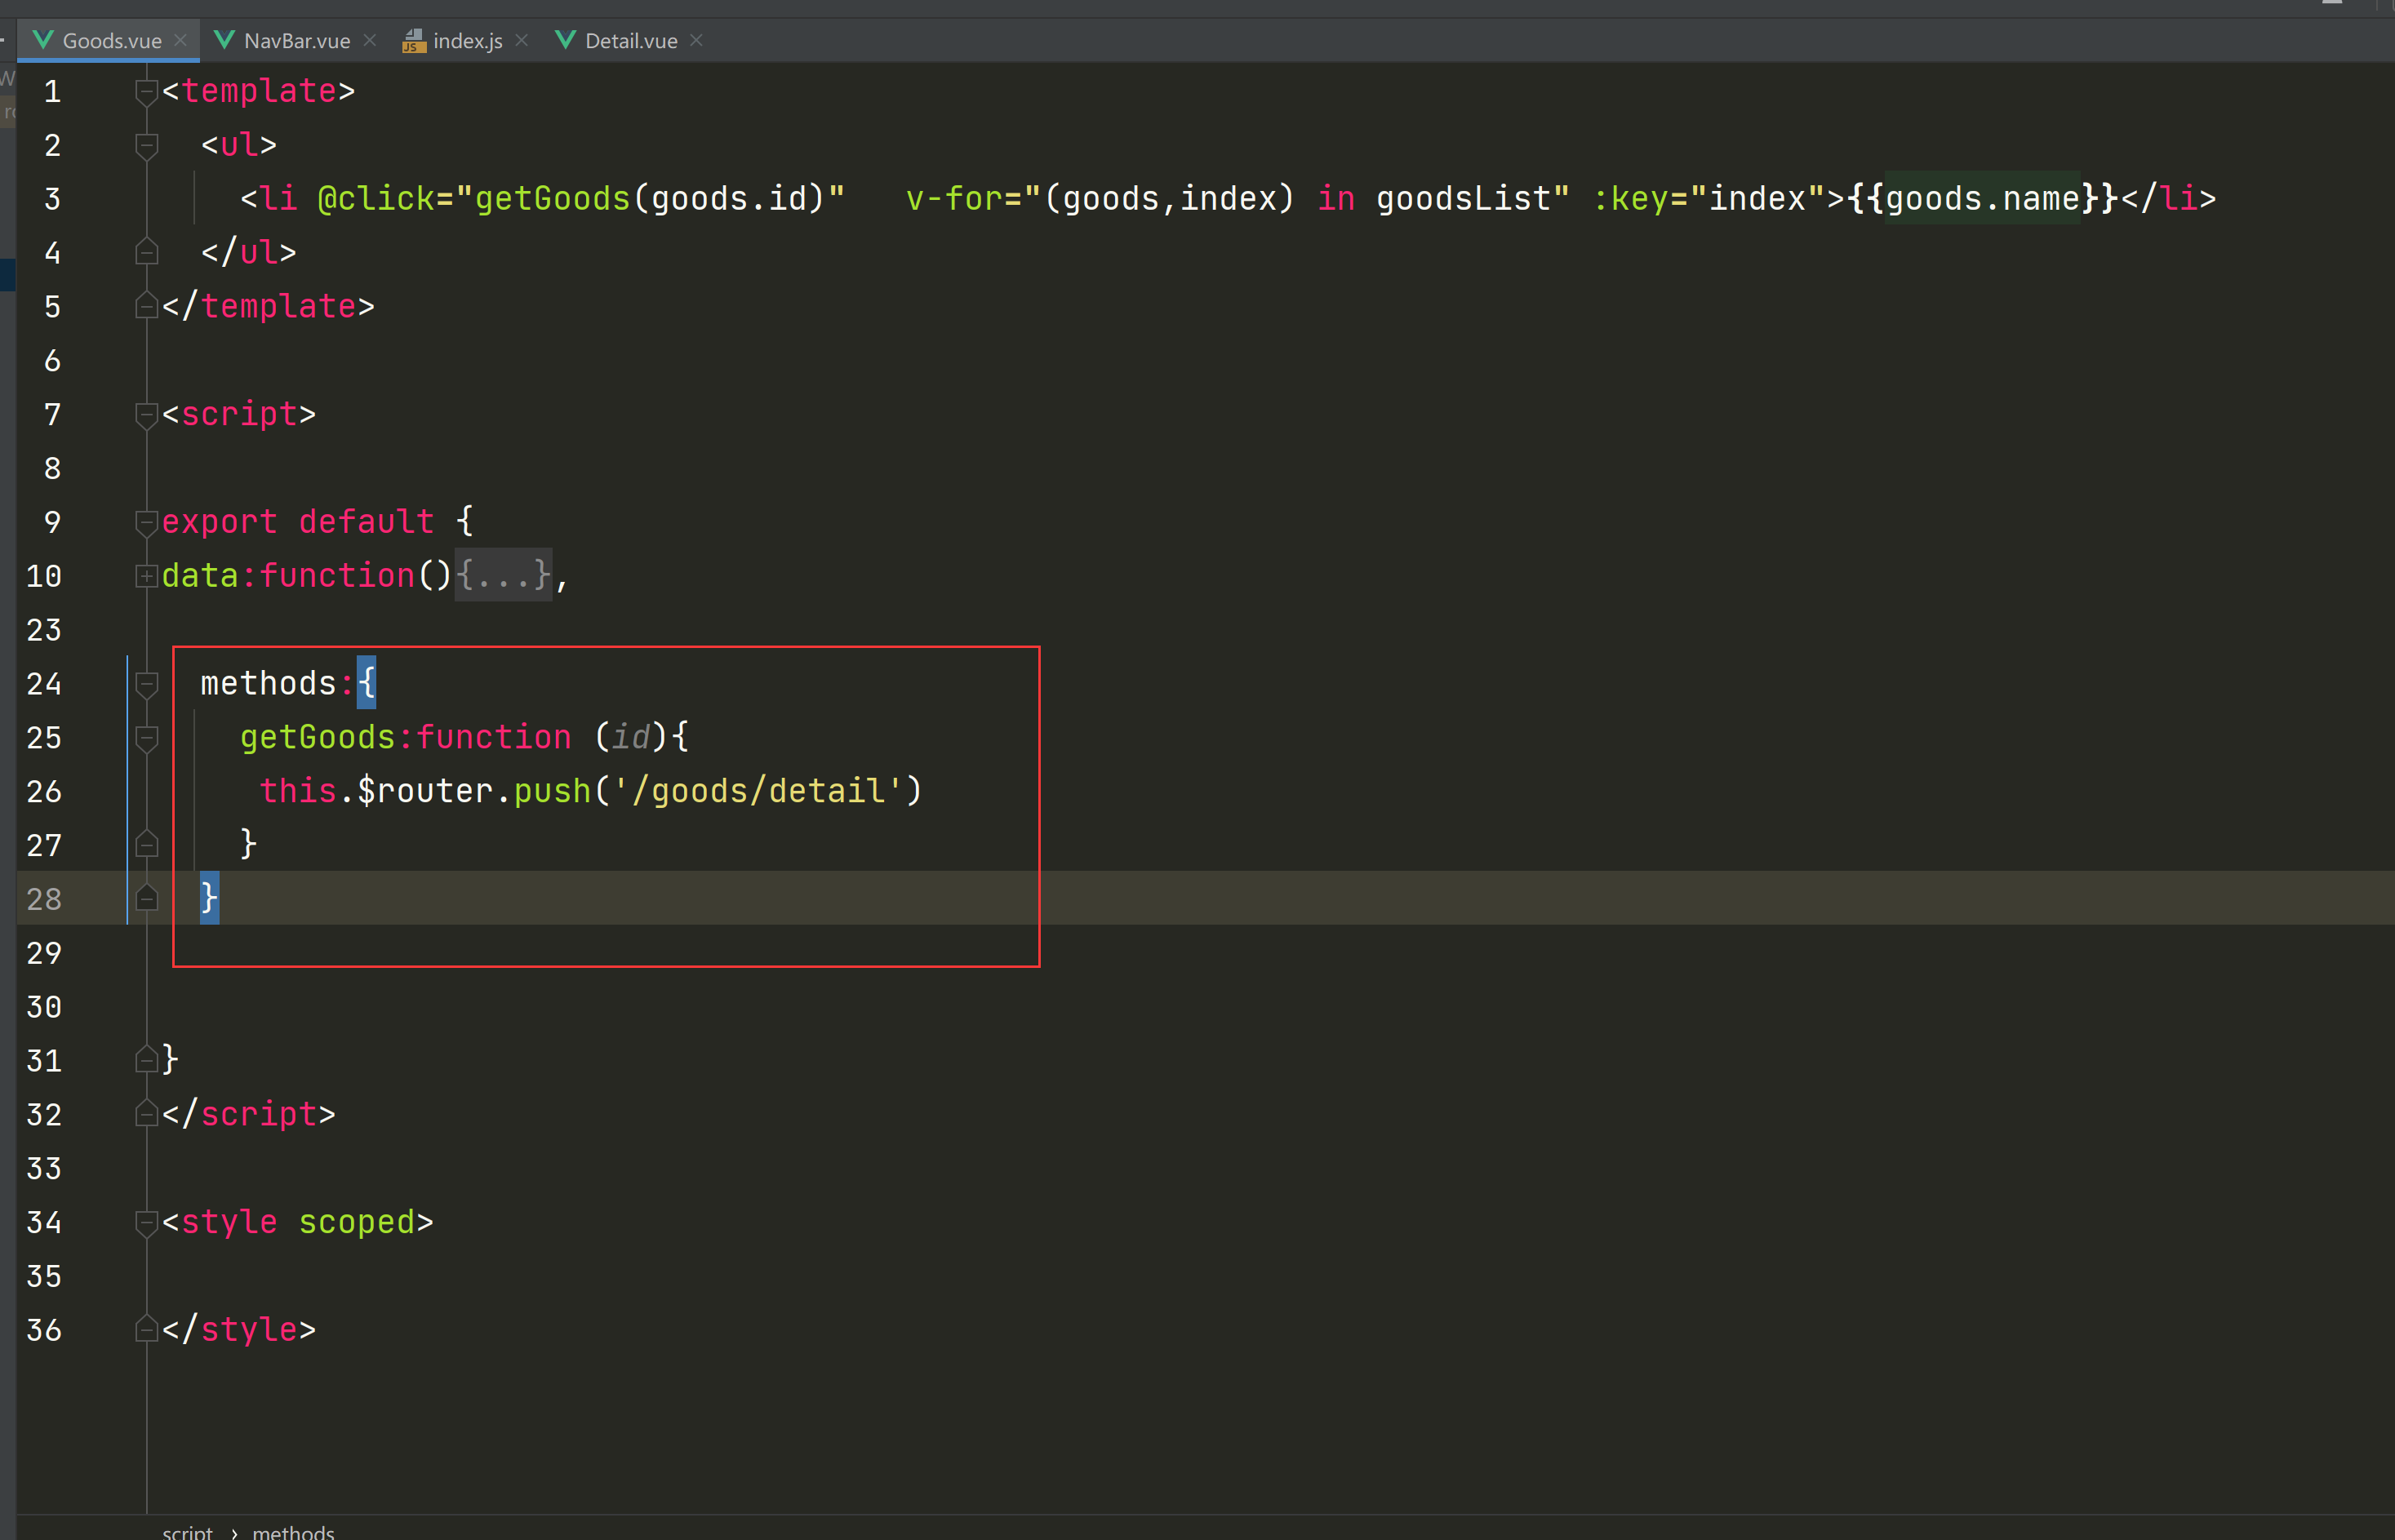Click line number 3 in the gutter
This screenshot has width=2395, height=1540.
(x=53, y=199)
